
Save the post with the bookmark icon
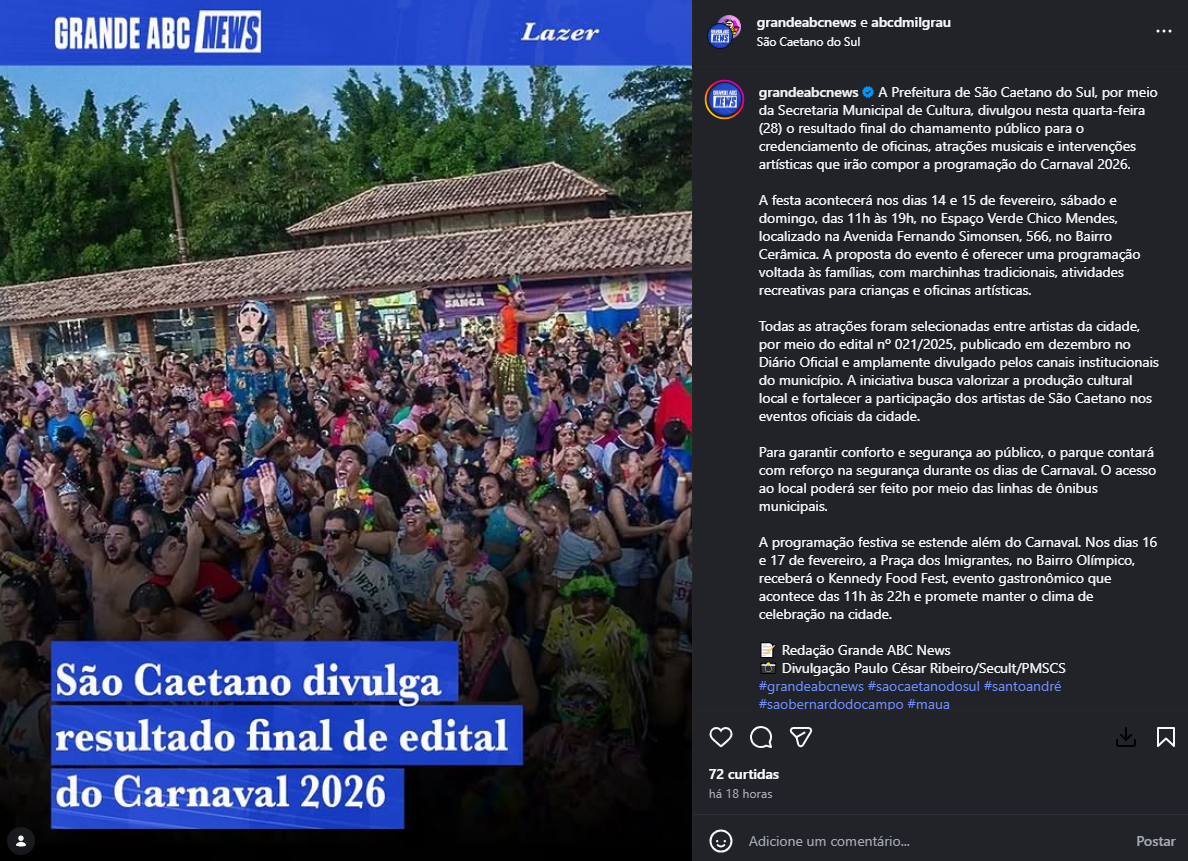point(1165,737)
